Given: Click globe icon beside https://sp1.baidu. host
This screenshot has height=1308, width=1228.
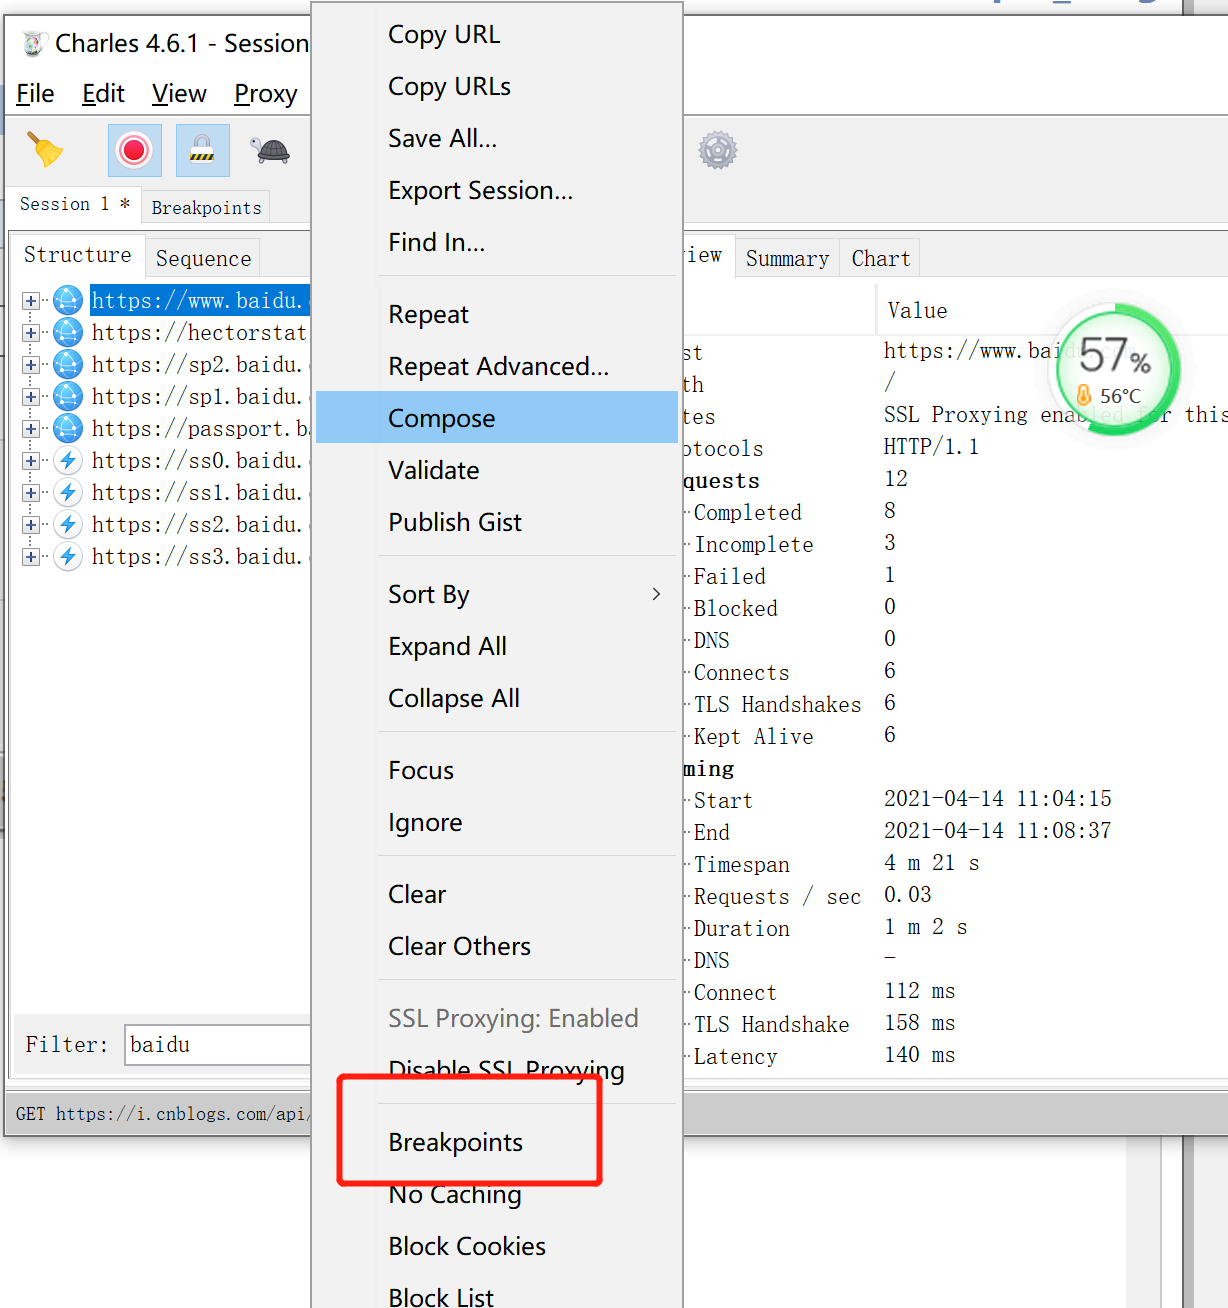Looking at the screenshot, I should pyautogui.click(x=68, y=396).
